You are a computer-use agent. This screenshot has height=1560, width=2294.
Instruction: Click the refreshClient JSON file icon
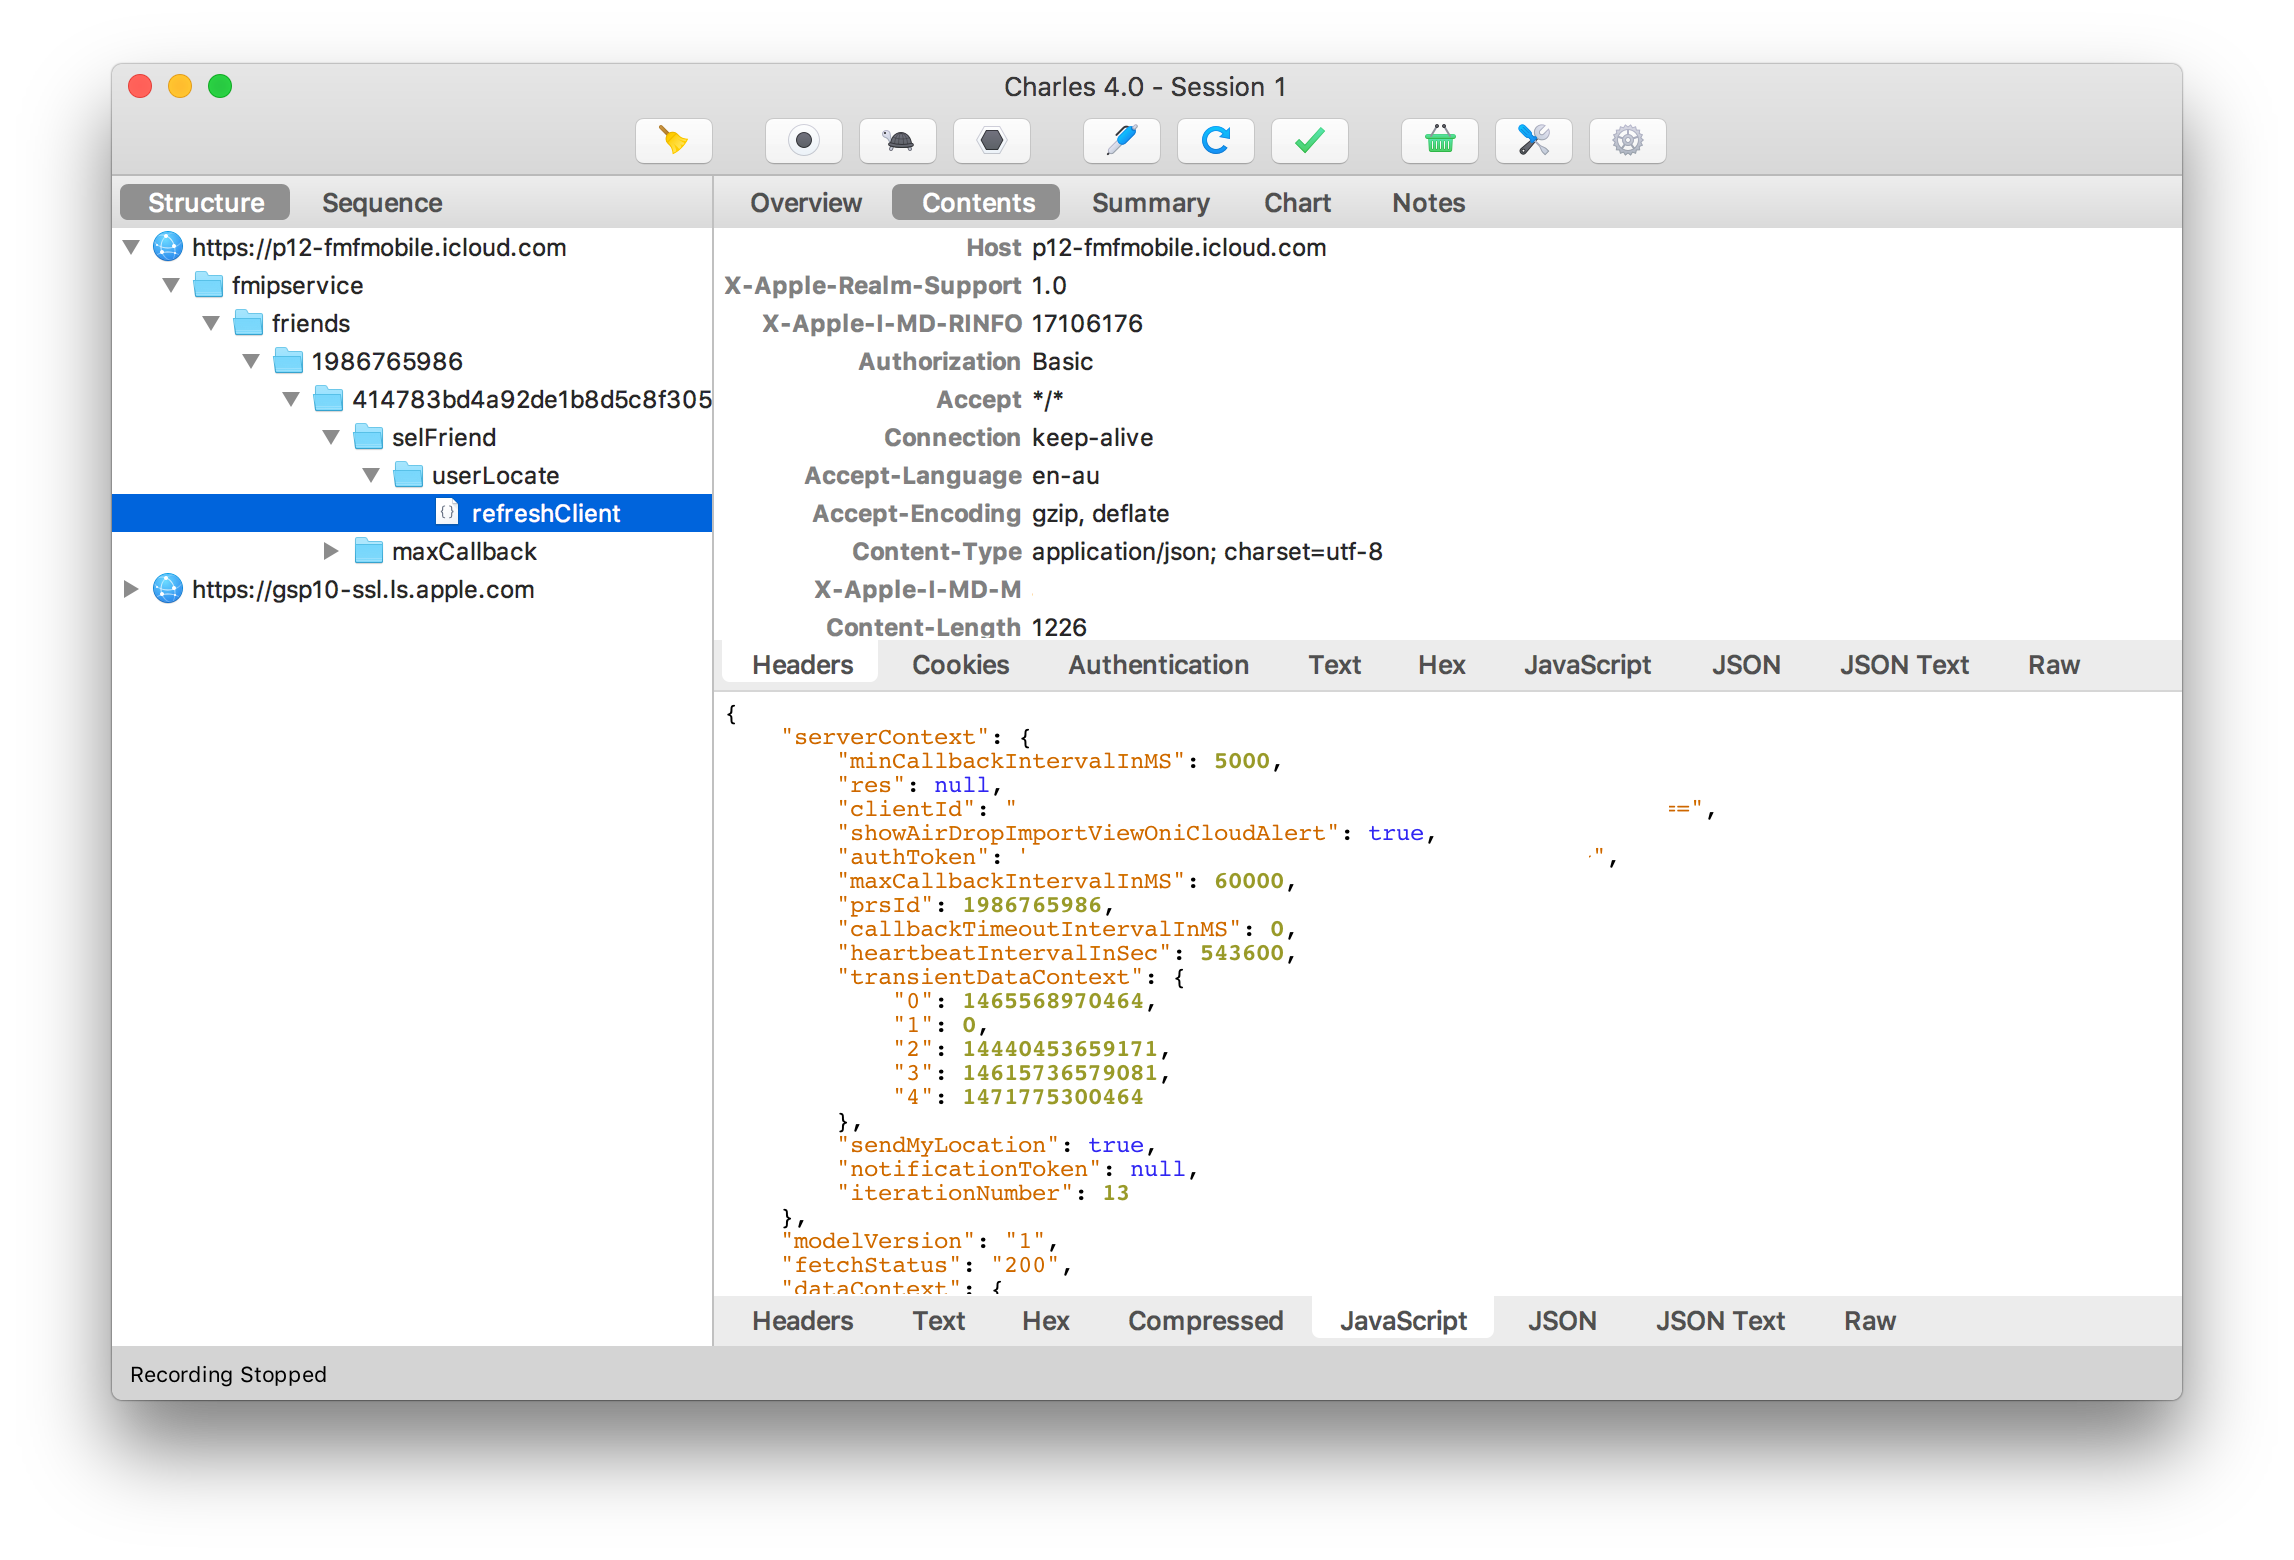point(447,513)
